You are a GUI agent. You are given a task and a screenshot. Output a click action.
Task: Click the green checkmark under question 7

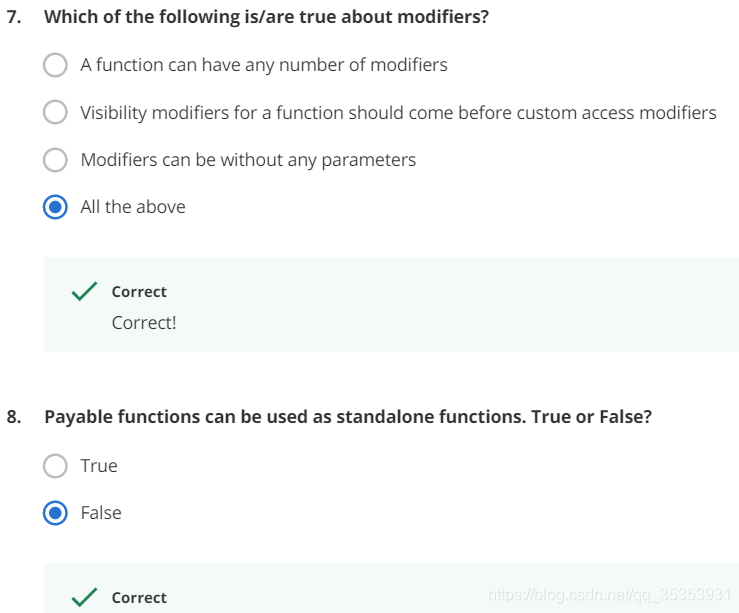[x=84, y=291]
